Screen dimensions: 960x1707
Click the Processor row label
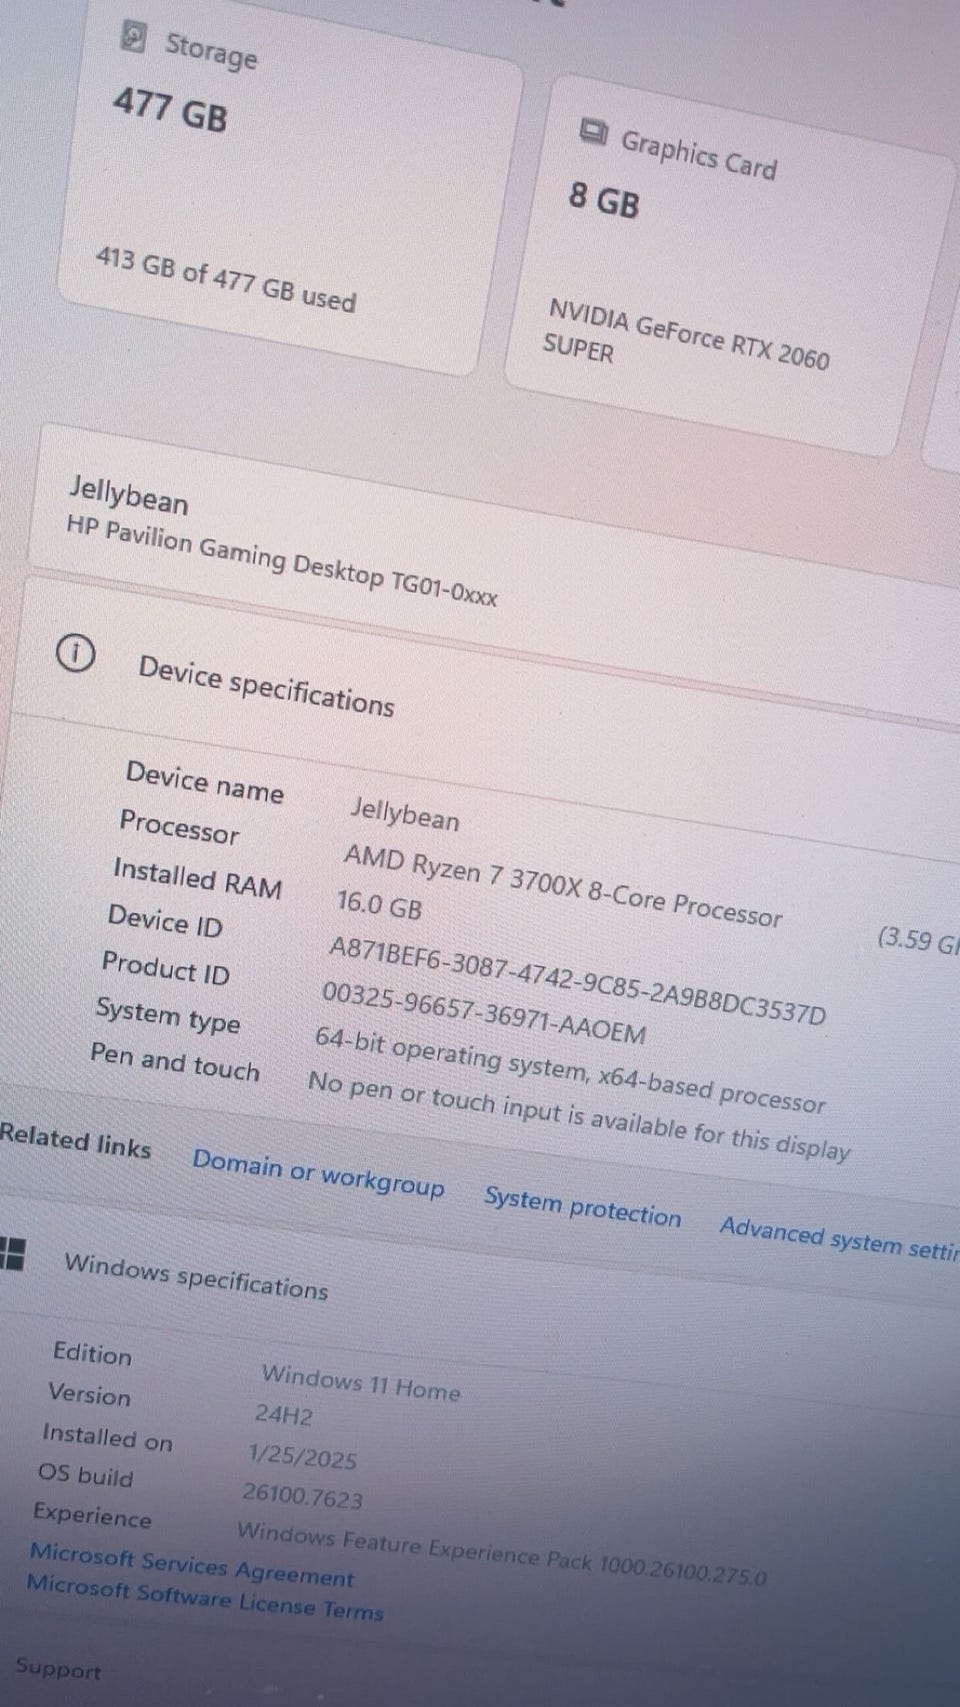tap(179, 827)
